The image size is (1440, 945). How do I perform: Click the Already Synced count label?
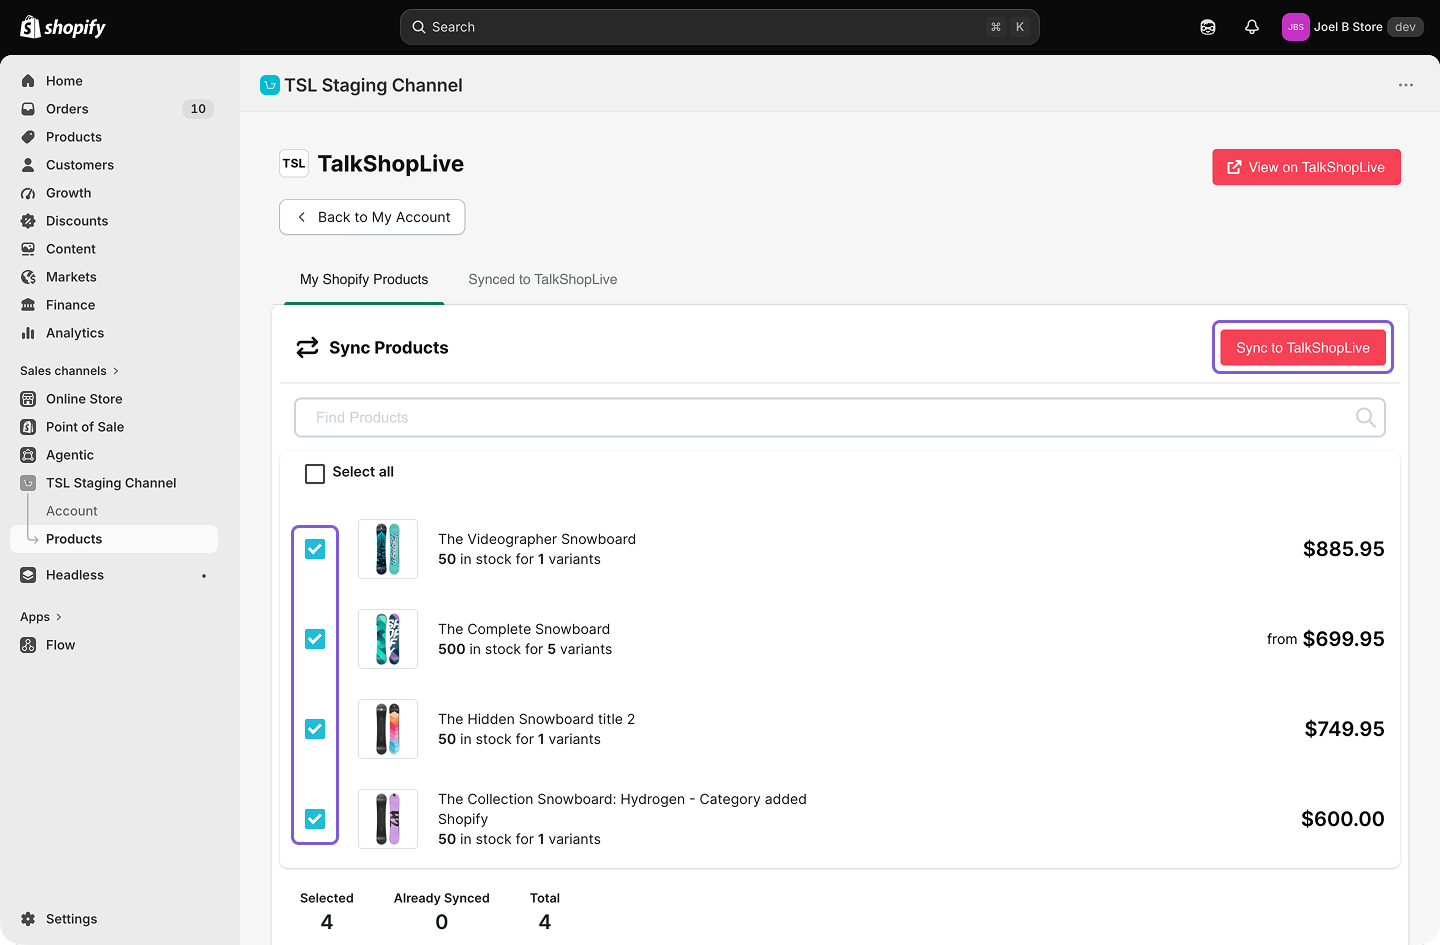442,898
